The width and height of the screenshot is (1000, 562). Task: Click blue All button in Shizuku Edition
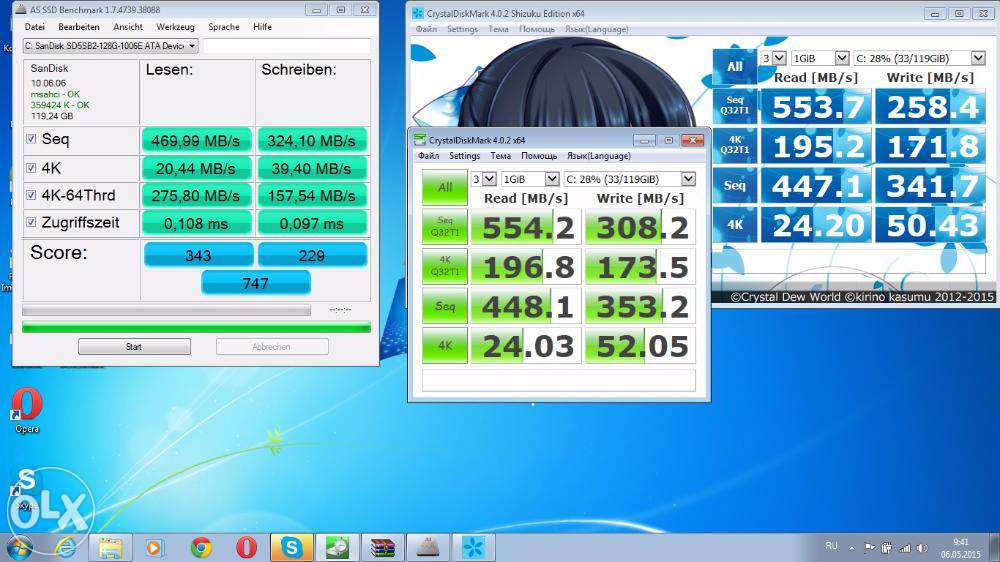tap(735, 66)
